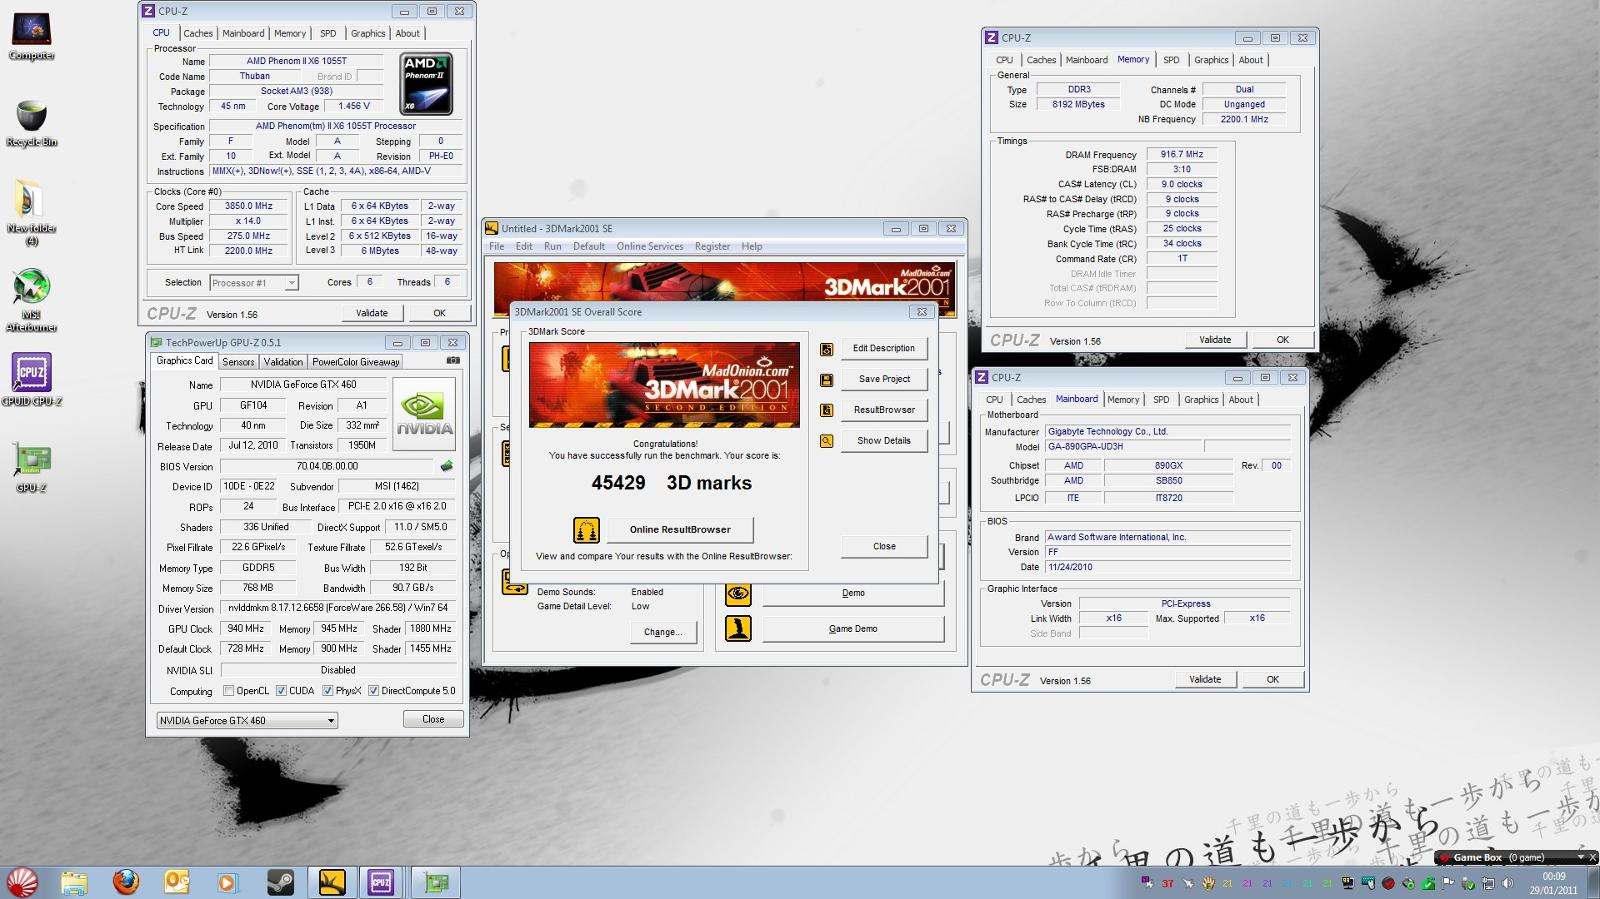
Task: Open the Recycle Bin desktop icon
Action: [x=31, y=124]
